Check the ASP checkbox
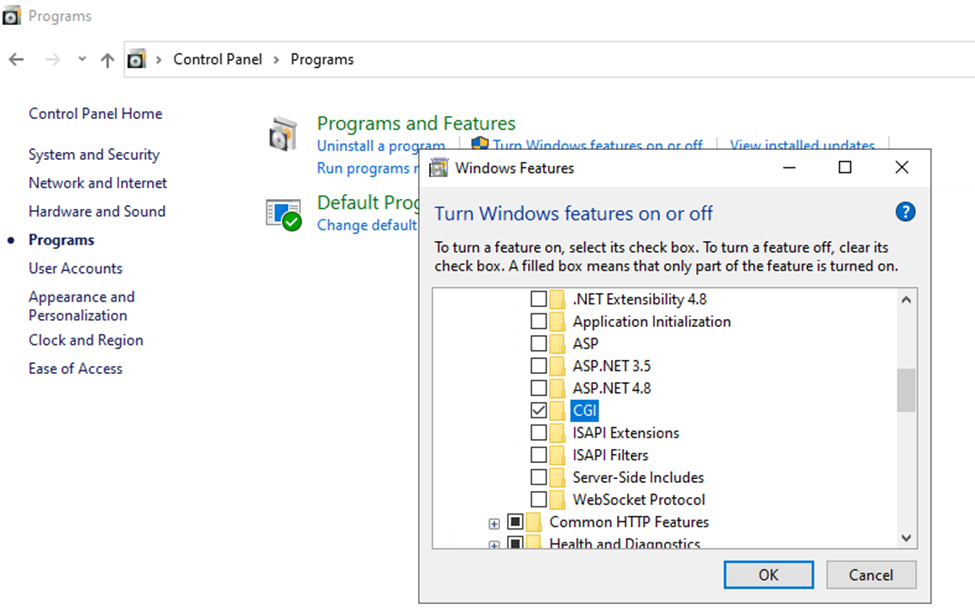The width and height of the screenshot is (975, 615). (538, 343)
